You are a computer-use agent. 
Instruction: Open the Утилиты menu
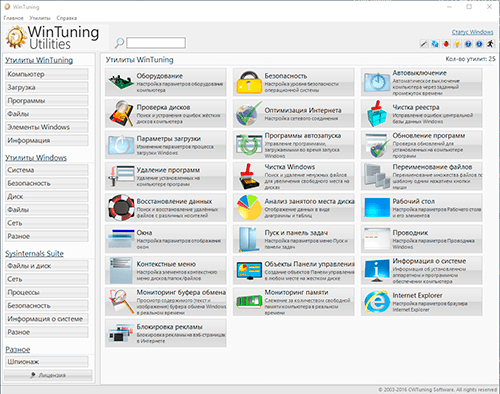[x=40, y=18]
